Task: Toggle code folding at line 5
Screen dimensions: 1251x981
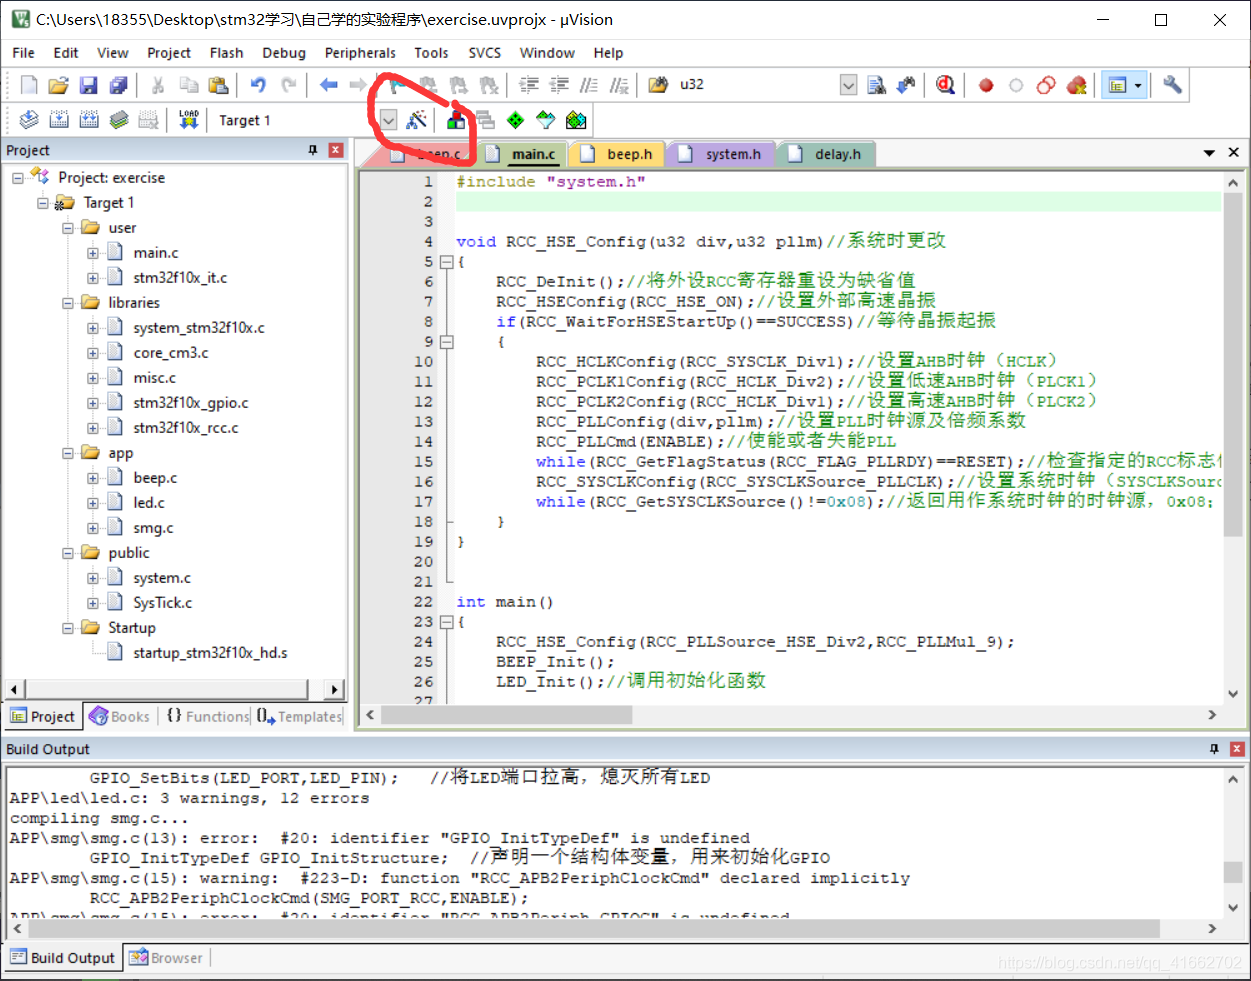Action: [447, 262]
